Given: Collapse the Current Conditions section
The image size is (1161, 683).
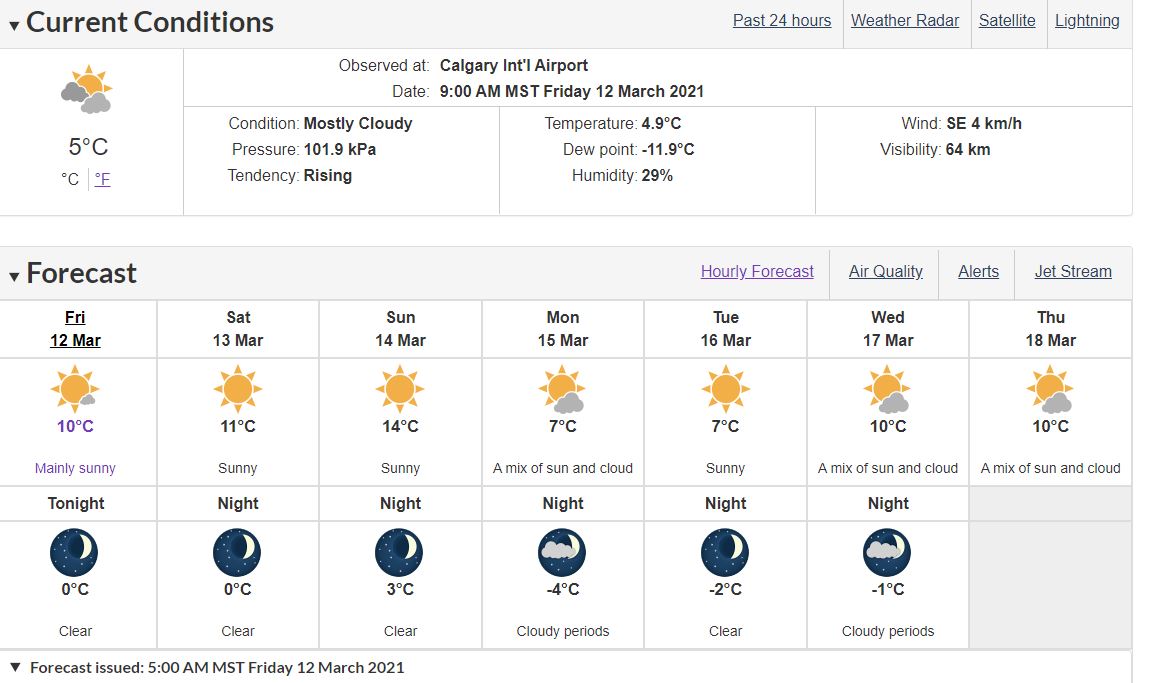Looking at the screenshot, I should click(x=14, y=25).
